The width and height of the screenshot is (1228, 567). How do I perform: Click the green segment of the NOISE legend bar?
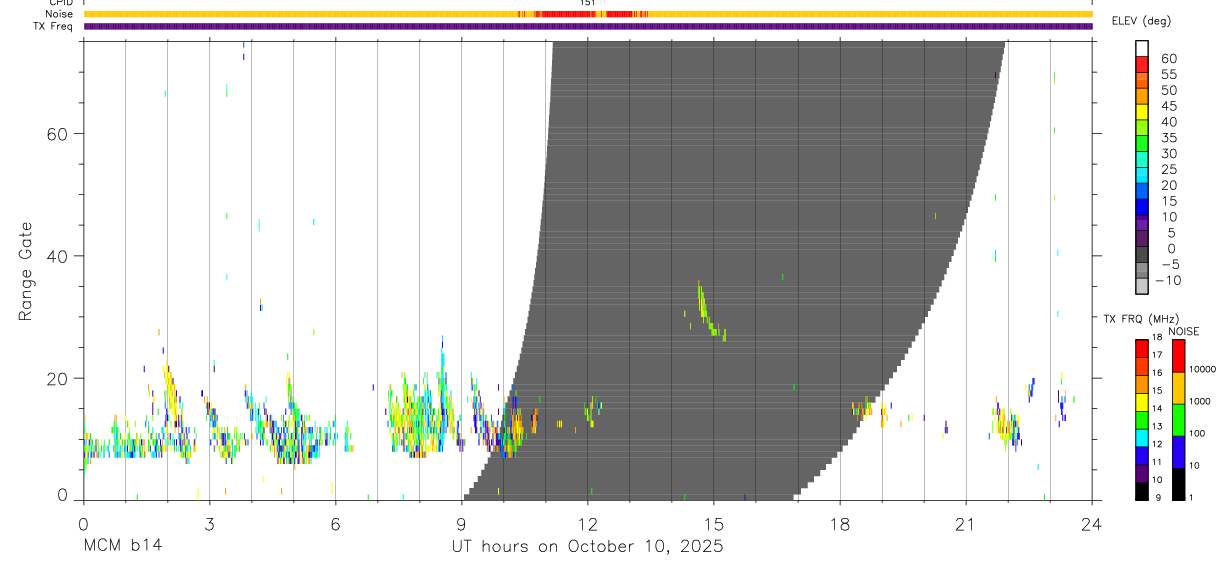tap(1179, 419)
